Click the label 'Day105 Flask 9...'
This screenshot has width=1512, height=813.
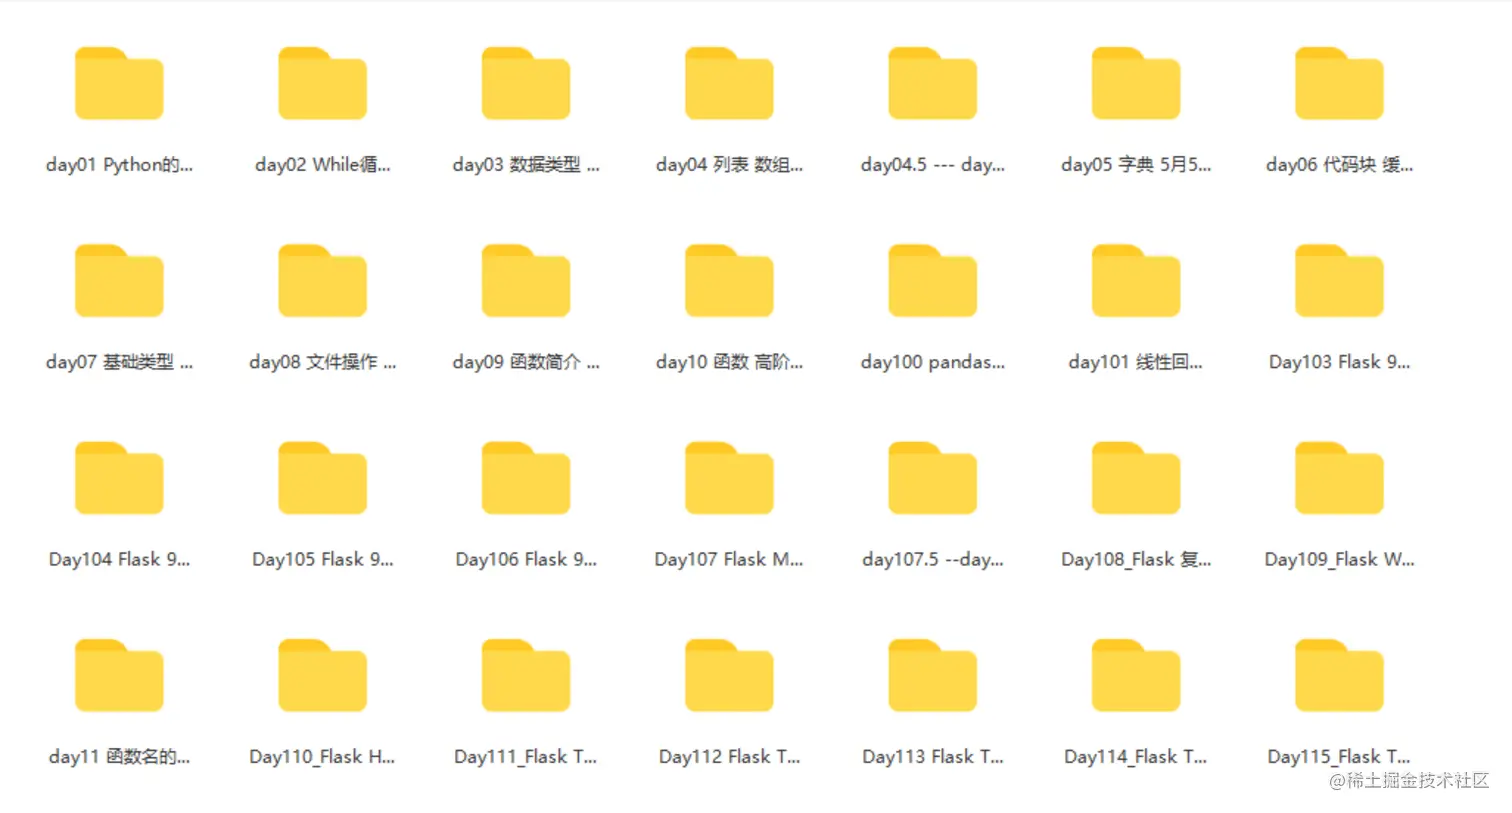click(322, 559)
